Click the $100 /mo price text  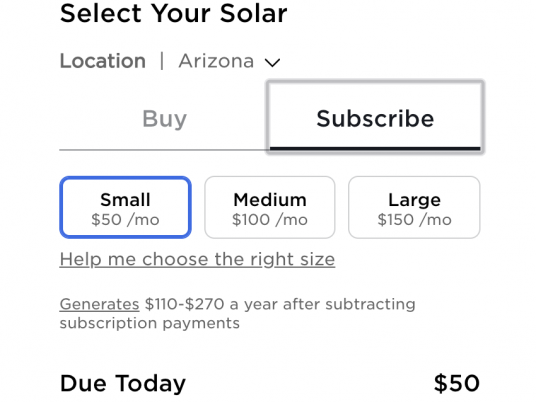tap(270, 219)
